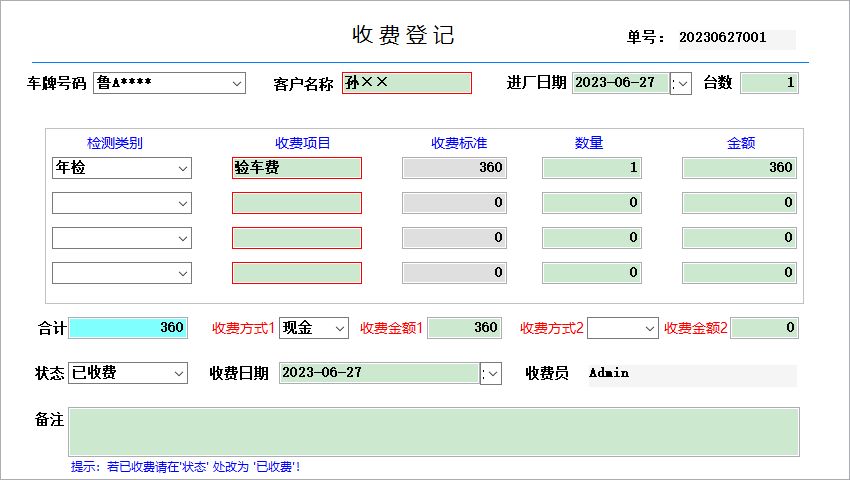
Task: Click the 收费项目 column header
Action: pos(302,143)
